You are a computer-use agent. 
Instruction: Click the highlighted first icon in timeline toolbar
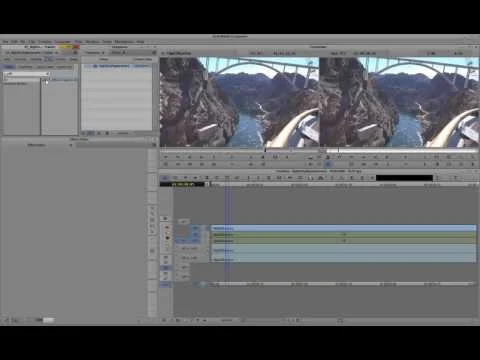[x=165, y=178]
